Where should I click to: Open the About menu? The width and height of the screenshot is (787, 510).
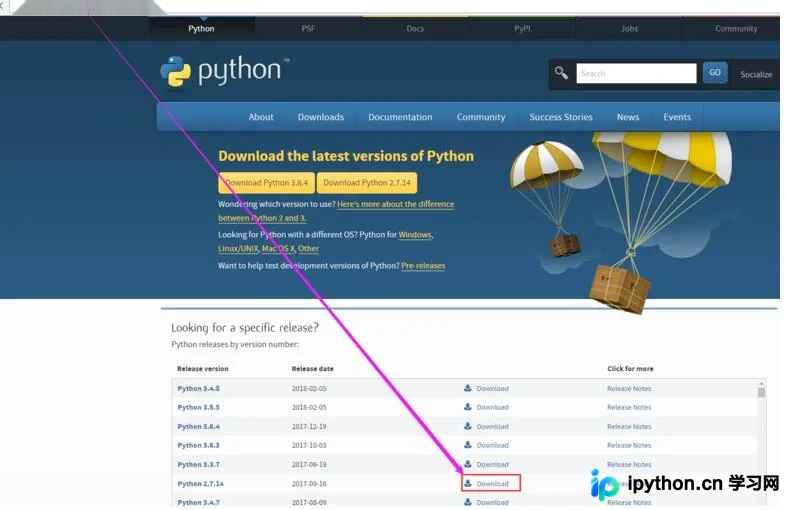point(261,117)
